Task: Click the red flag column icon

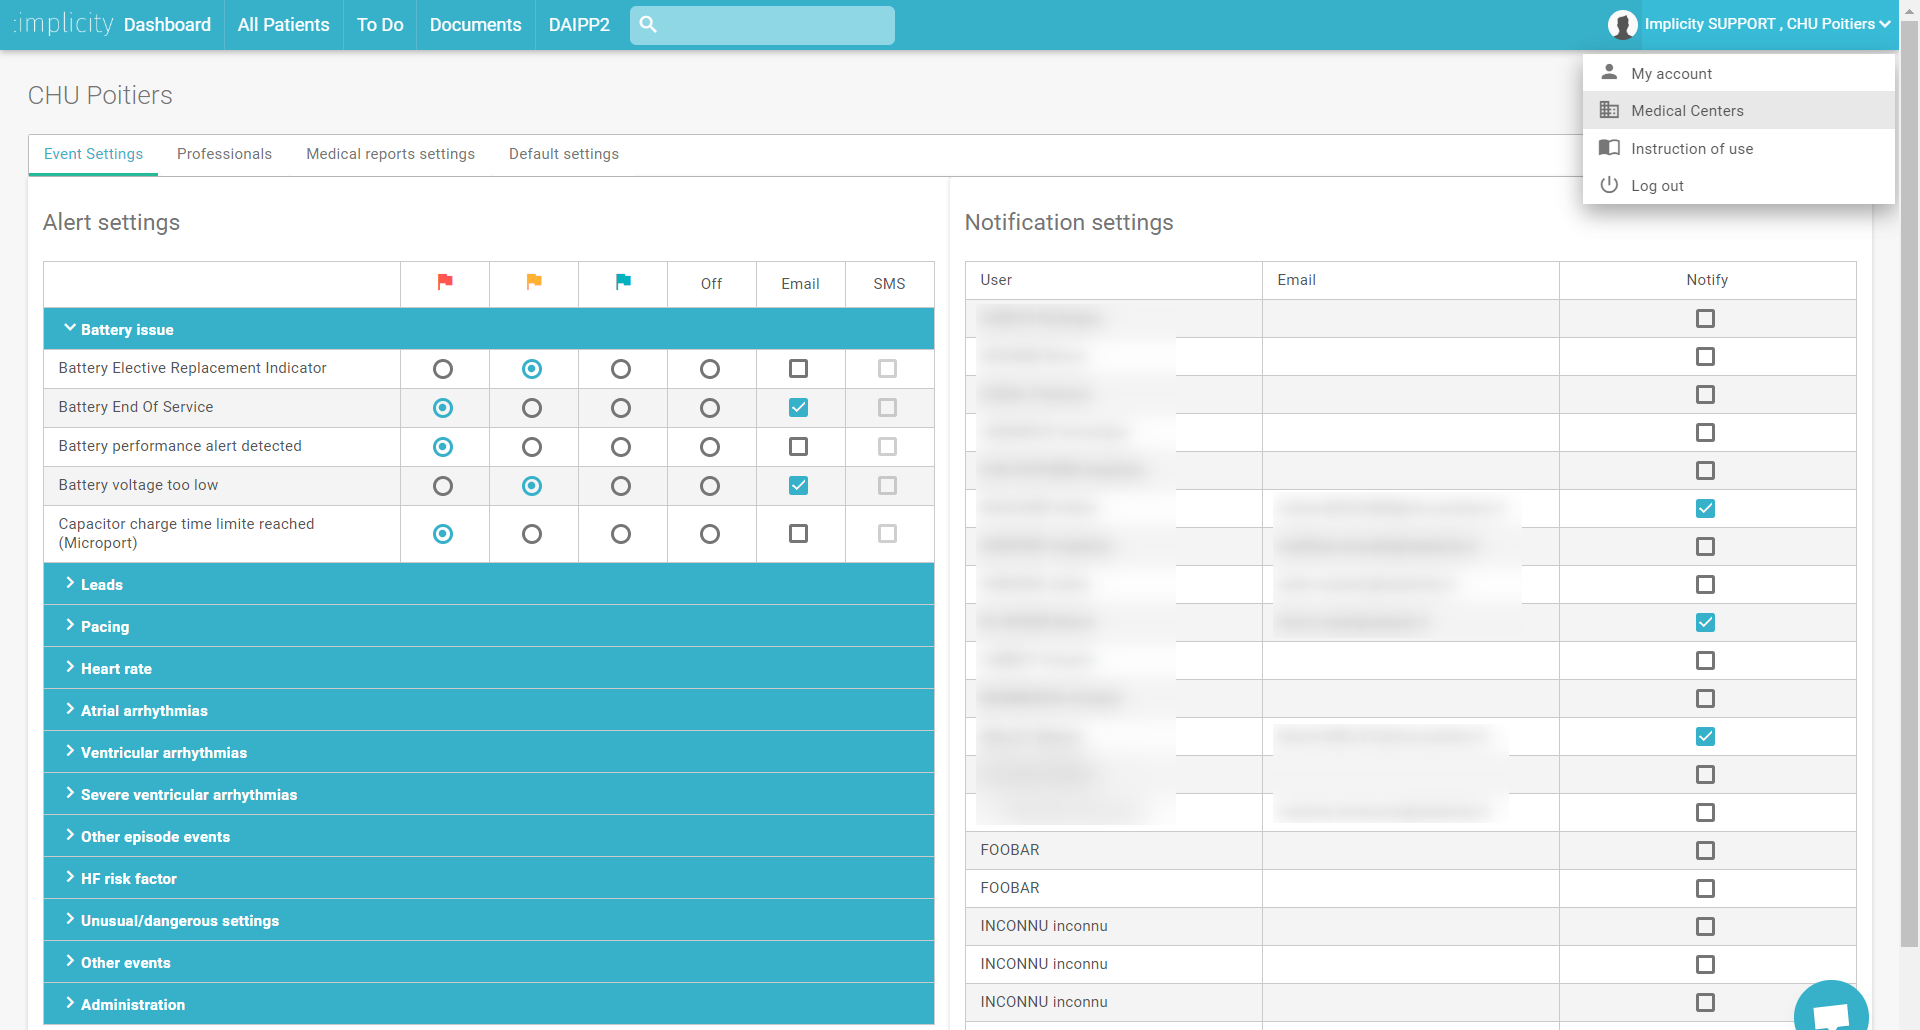Action: pyautogui.click(x=445, y=283)
